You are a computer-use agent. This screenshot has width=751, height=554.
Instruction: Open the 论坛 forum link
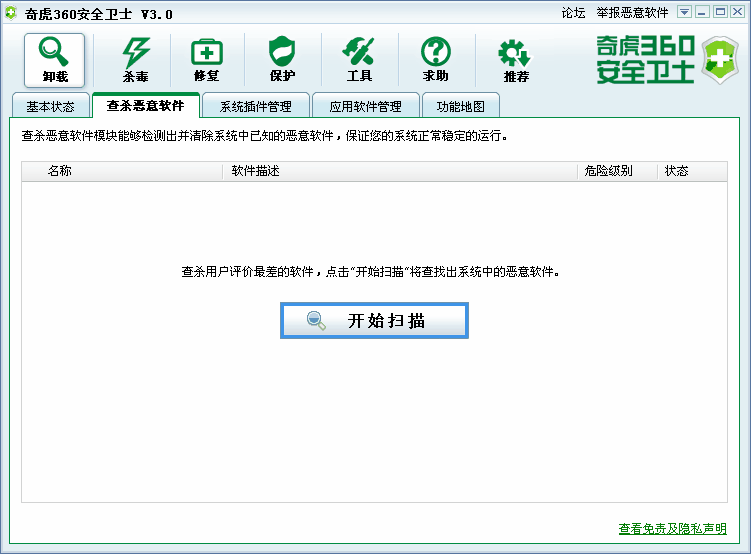(573, 13)
